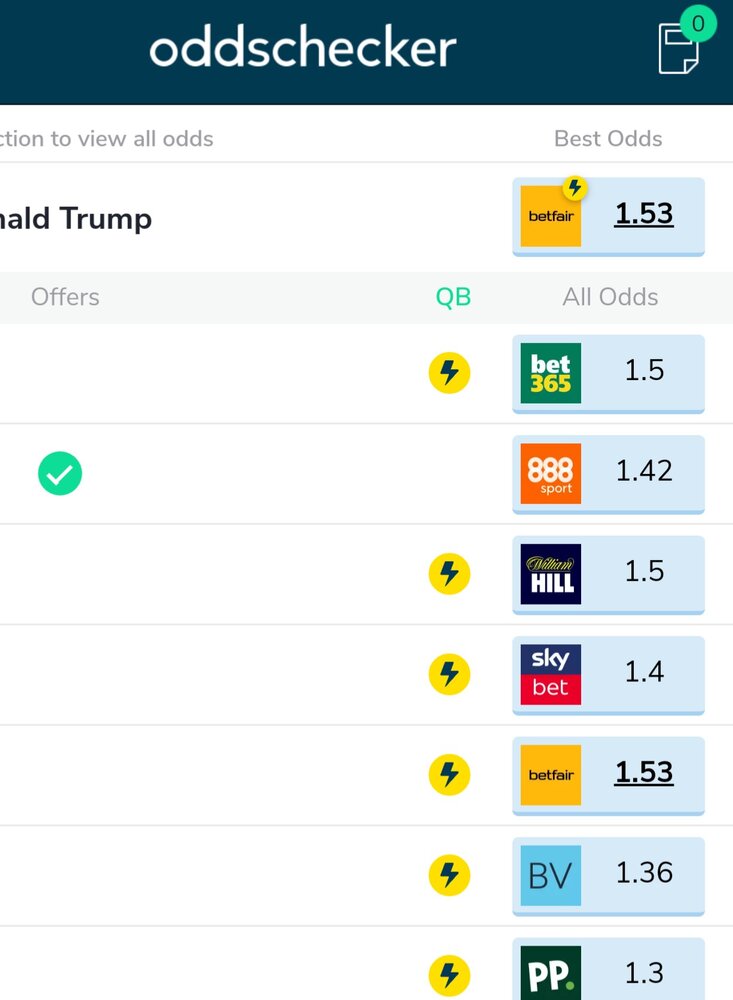Tap the Offers column header
733x1000 pixels.
65,297
